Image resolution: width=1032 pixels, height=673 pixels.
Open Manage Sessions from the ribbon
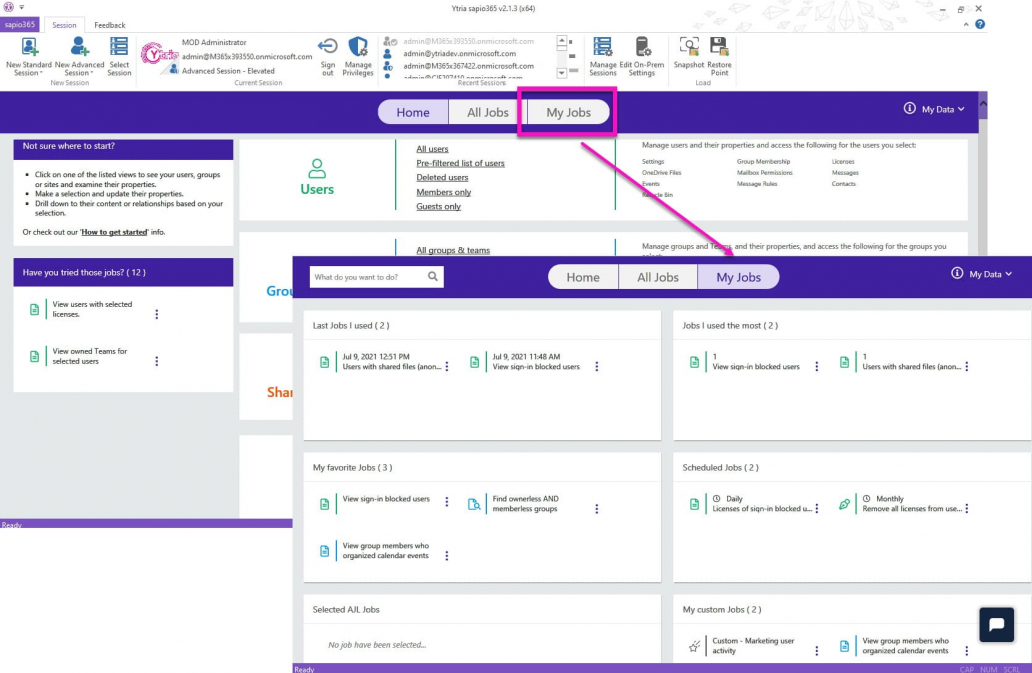pyautogui.click(x=603, y=57)
